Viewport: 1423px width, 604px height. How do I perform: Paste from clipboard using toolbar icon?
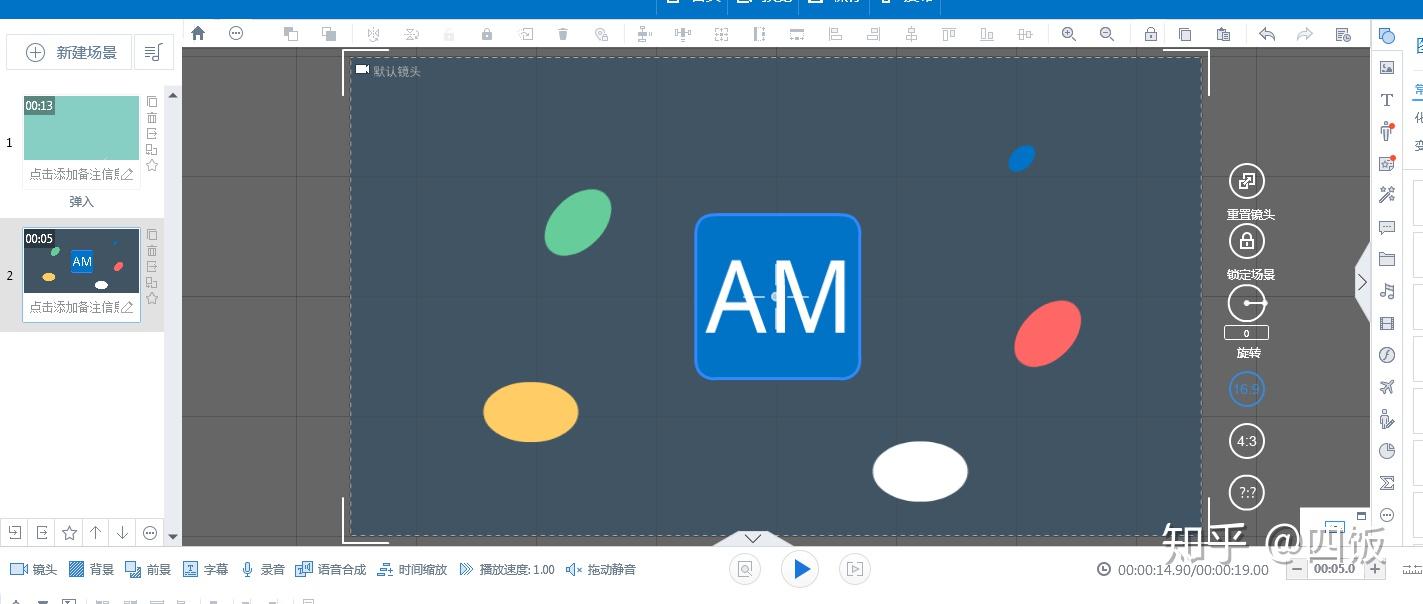click(1225, 34)
